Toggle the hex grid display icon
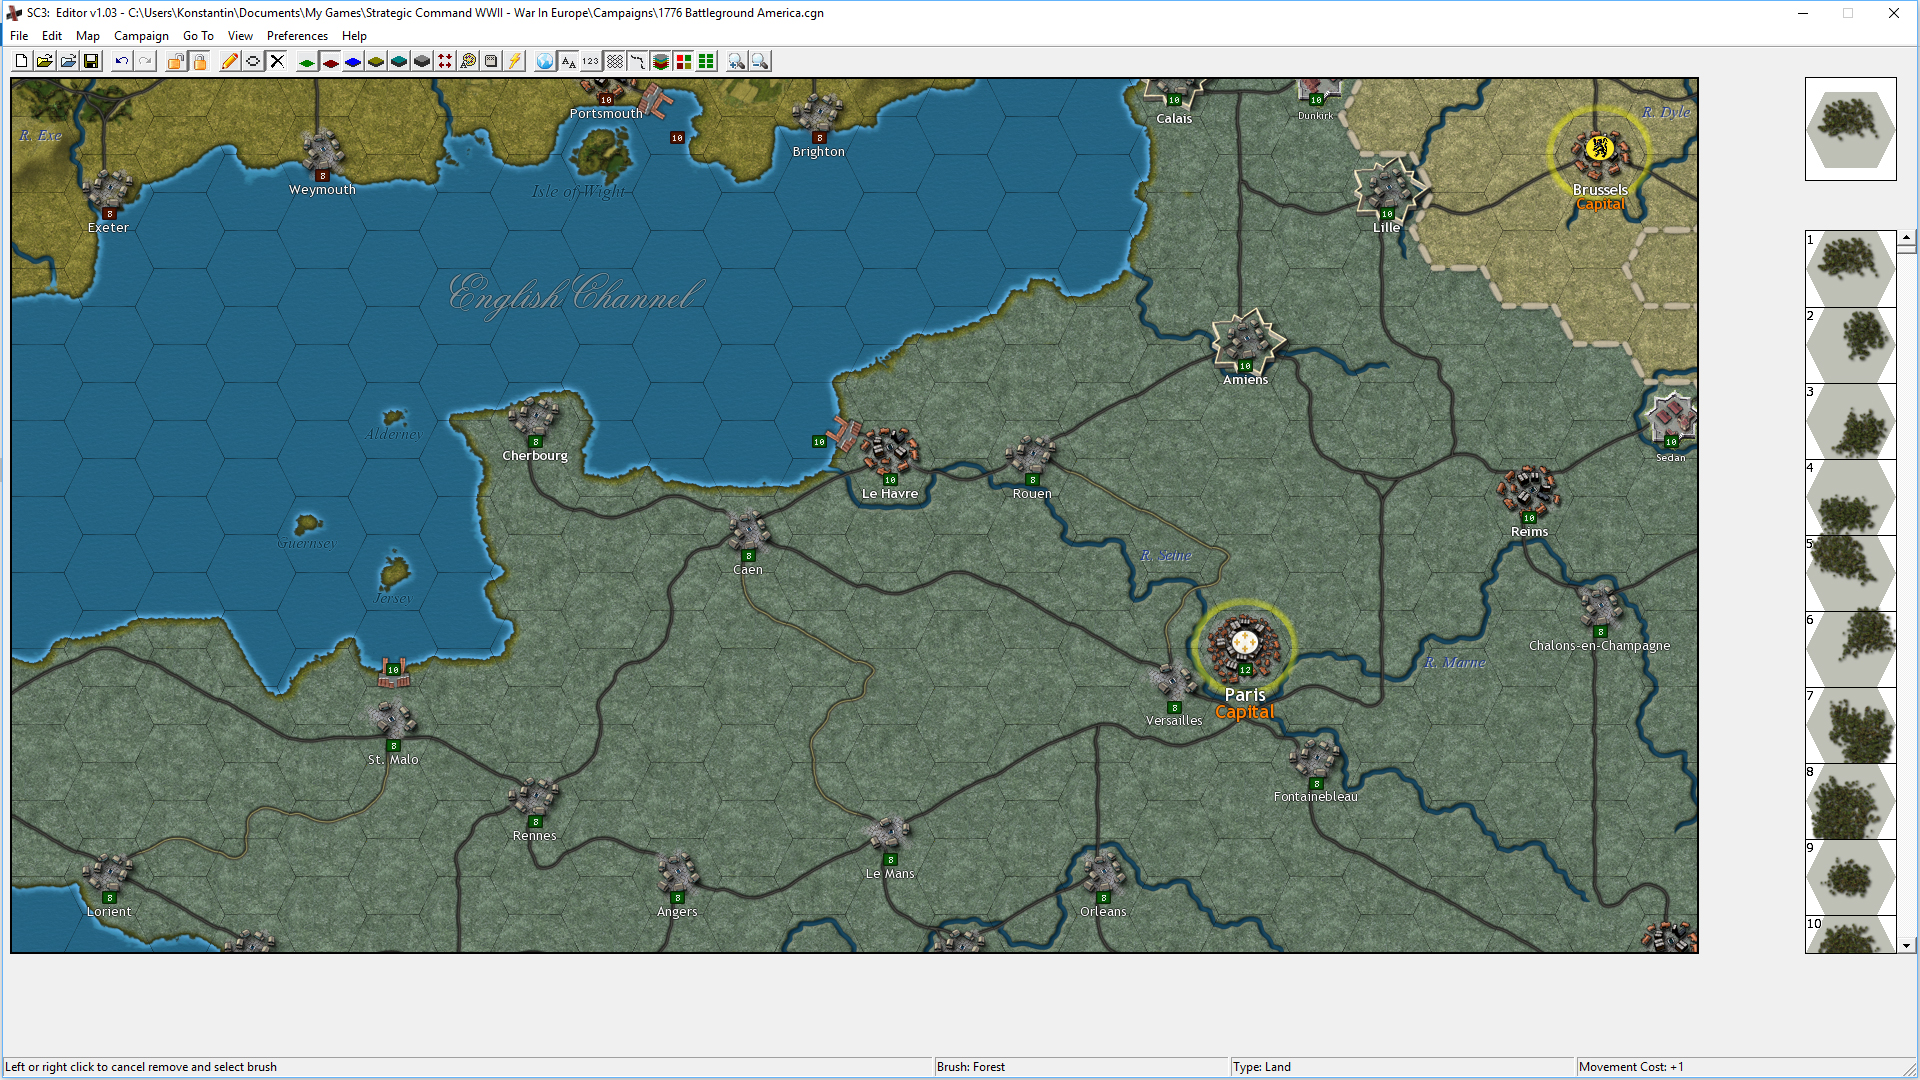This screenshot has width=1920, height=1080. tap(614, 61)
